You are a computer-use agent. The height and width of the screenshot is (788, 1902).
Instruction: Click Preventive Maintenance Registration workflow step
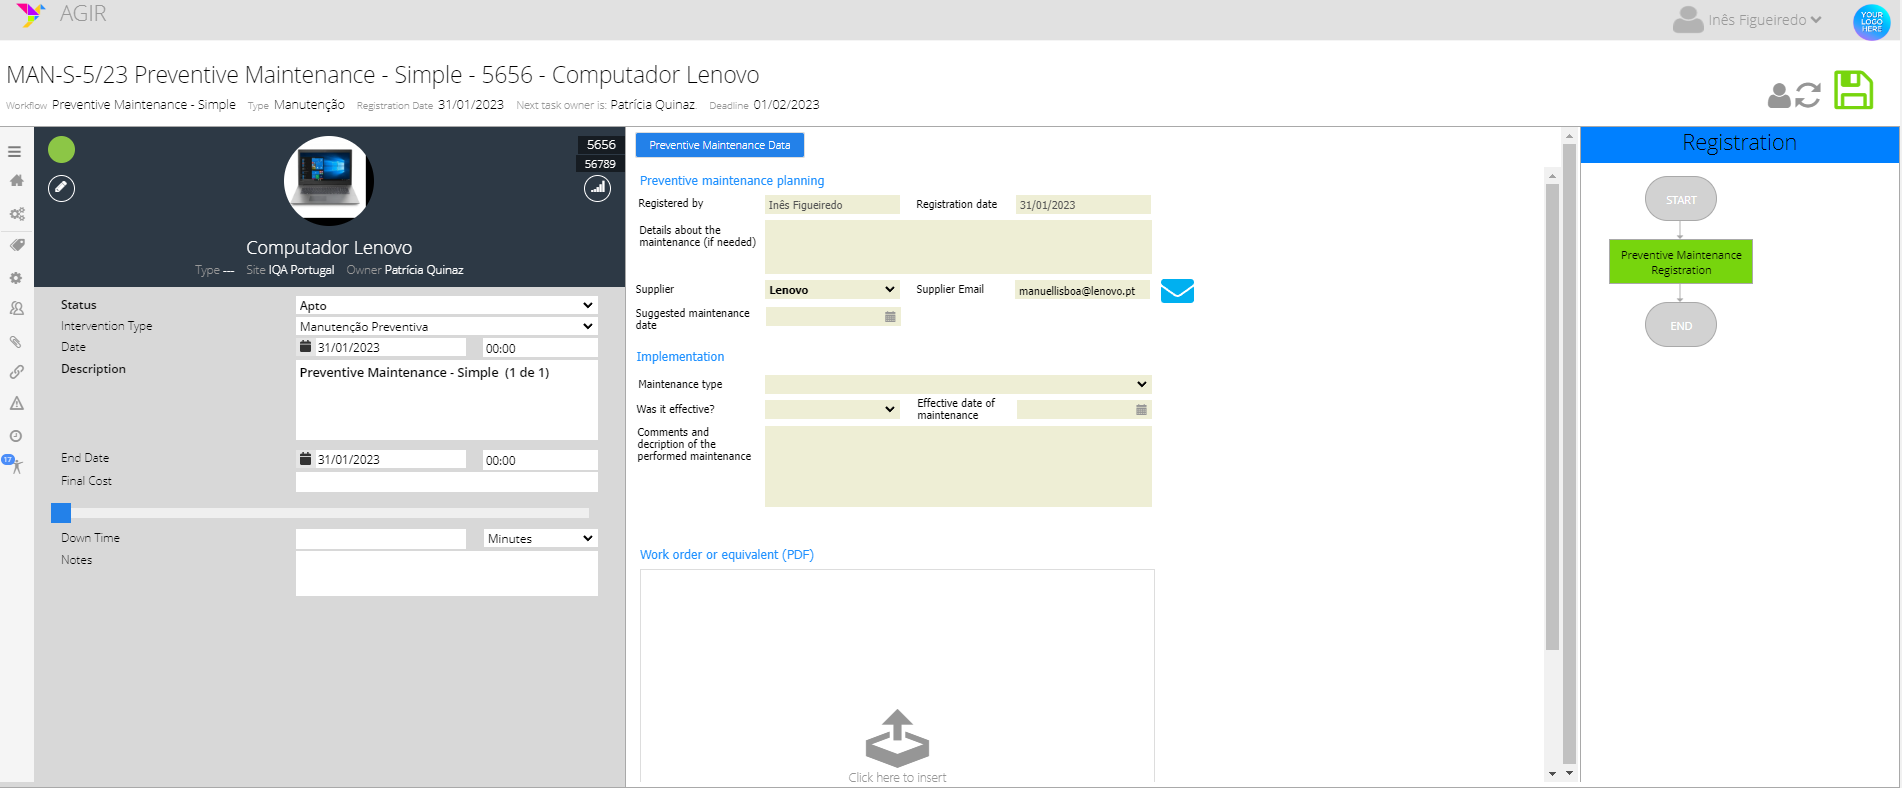tap(1681, 262)
